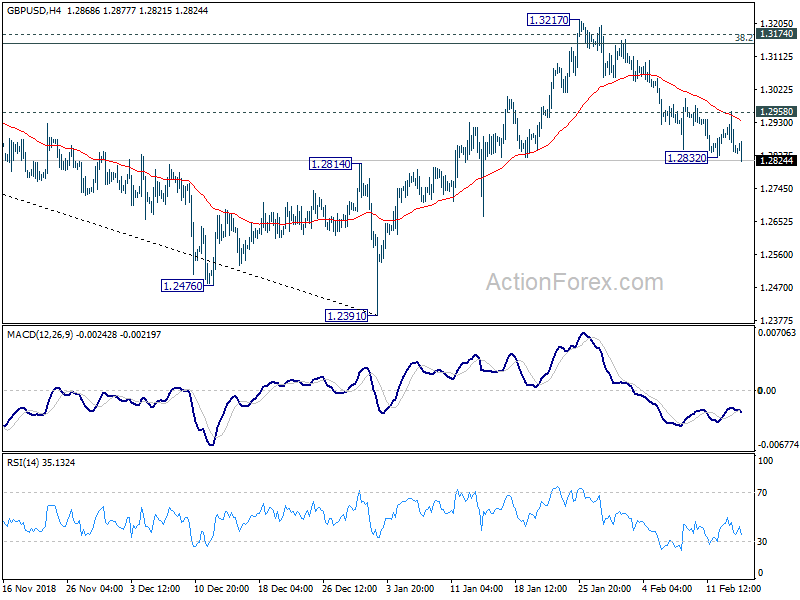Screen dimensions: 800x600
Task: Click the MACD 0.00 zero scale value
Action: tap(767, 391)
